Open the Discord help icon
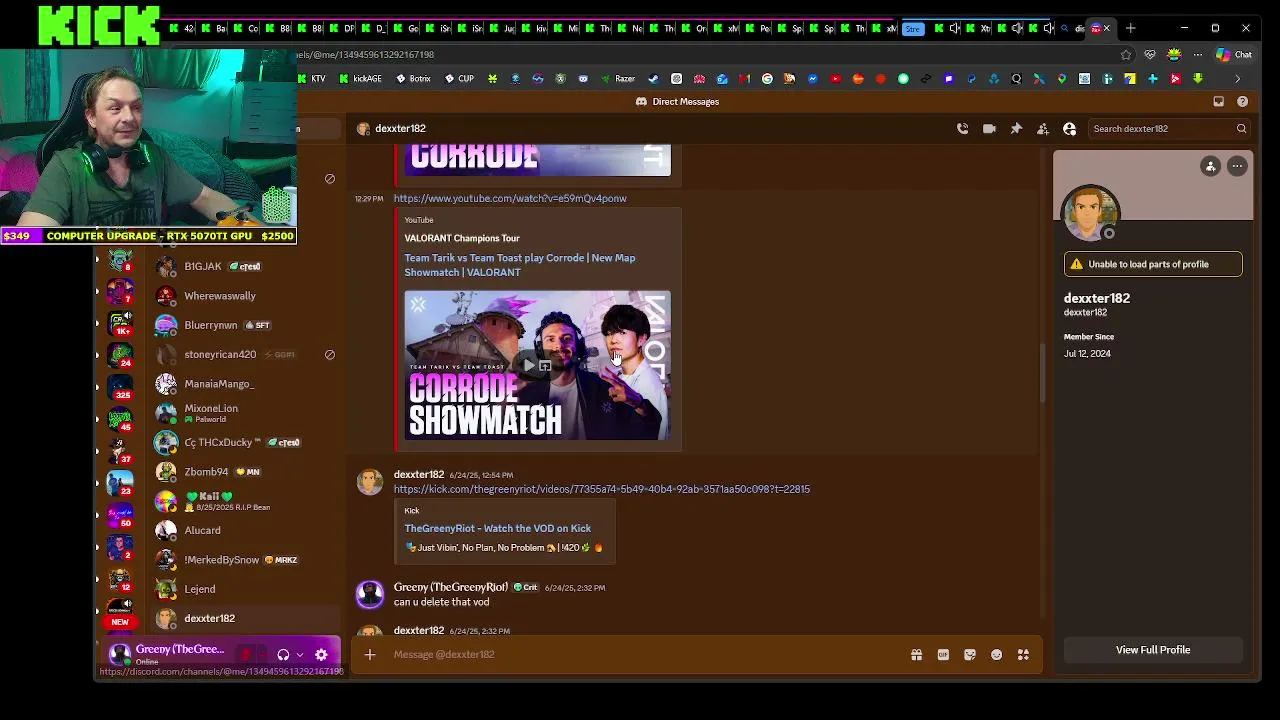Image resolution: width=1280 pixels, height=720 pixels. [x=1242, y=101]
